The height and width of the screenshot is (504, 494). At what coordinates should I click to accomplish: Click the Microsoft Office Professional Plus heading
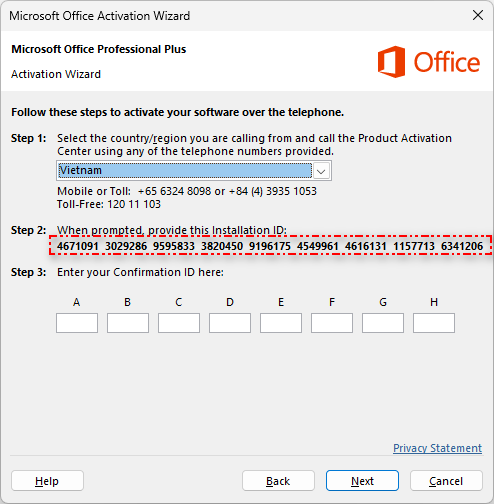pos(99,49)
